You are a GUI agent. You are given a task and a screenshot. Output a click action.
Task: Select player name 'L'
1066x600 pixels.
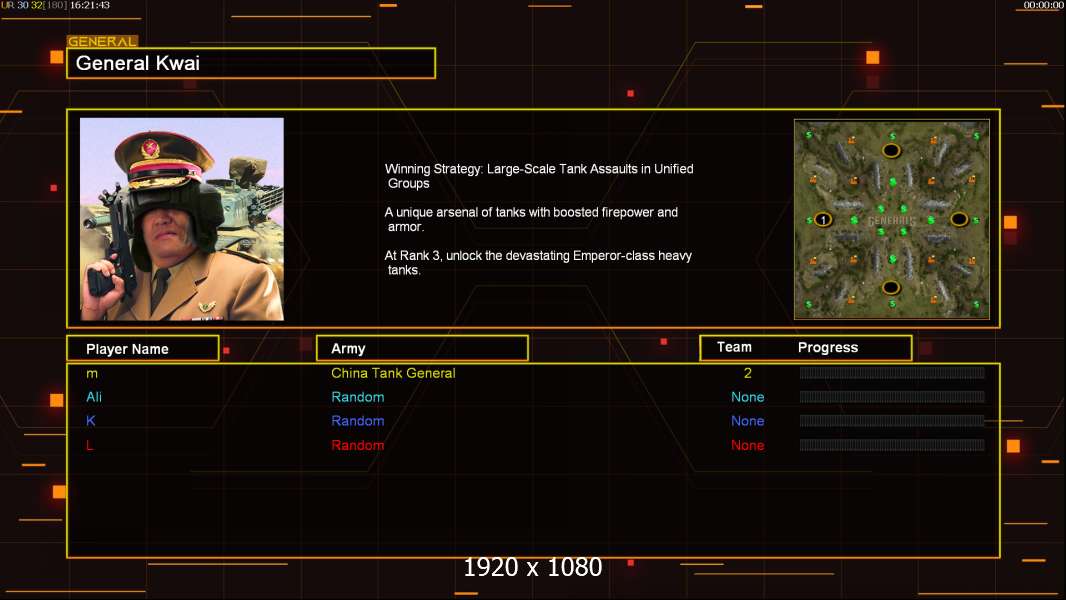(x=90, y=445)
